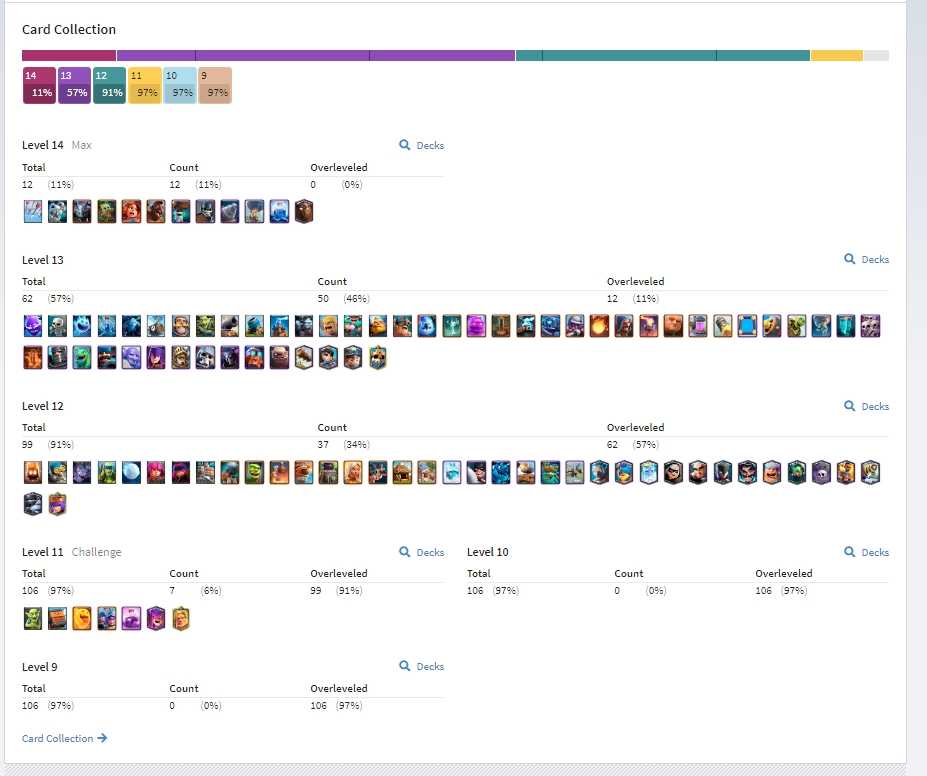Click the Fireball card in Level 13
The height and width of the screenshot is (776, 927).
(x=599, y=326)
